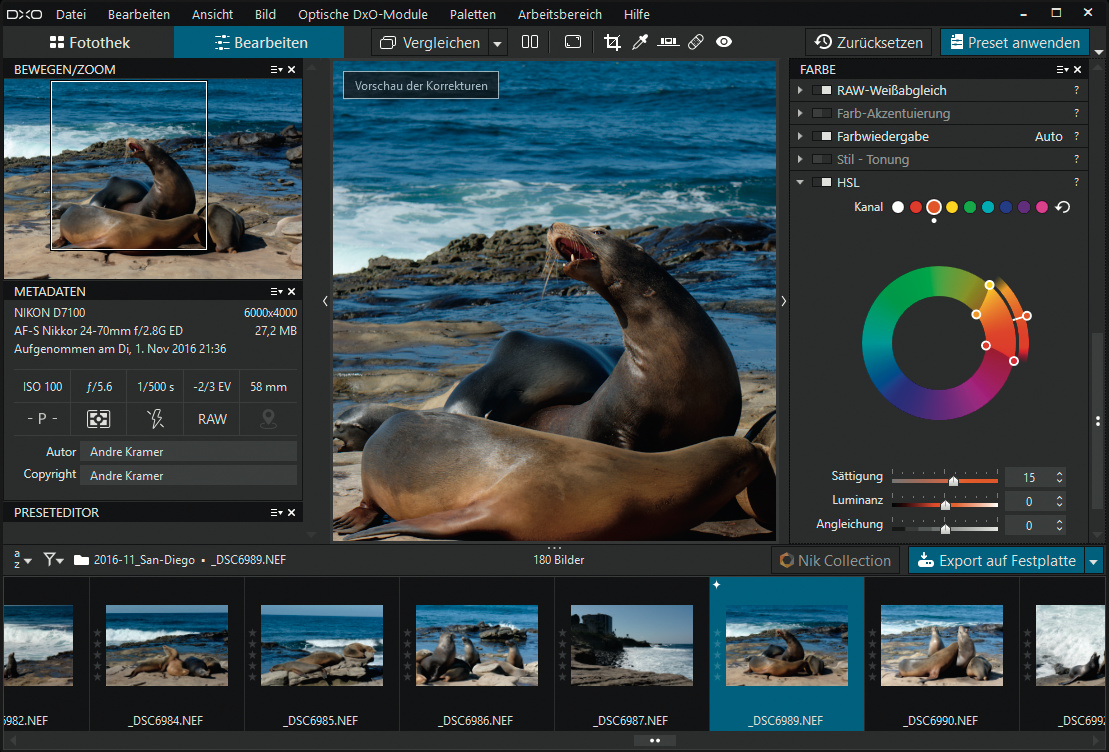Viewport: 1109px width, 752px height.
Task: Switch to side-by-side split view
Action: coord(530,42)
